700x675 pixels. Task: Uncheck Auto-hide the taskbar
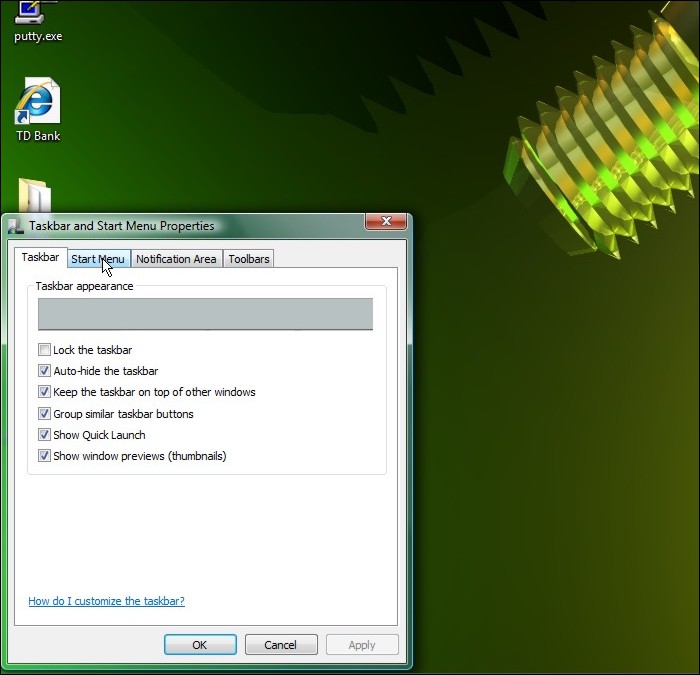click(x=44, y=371)
